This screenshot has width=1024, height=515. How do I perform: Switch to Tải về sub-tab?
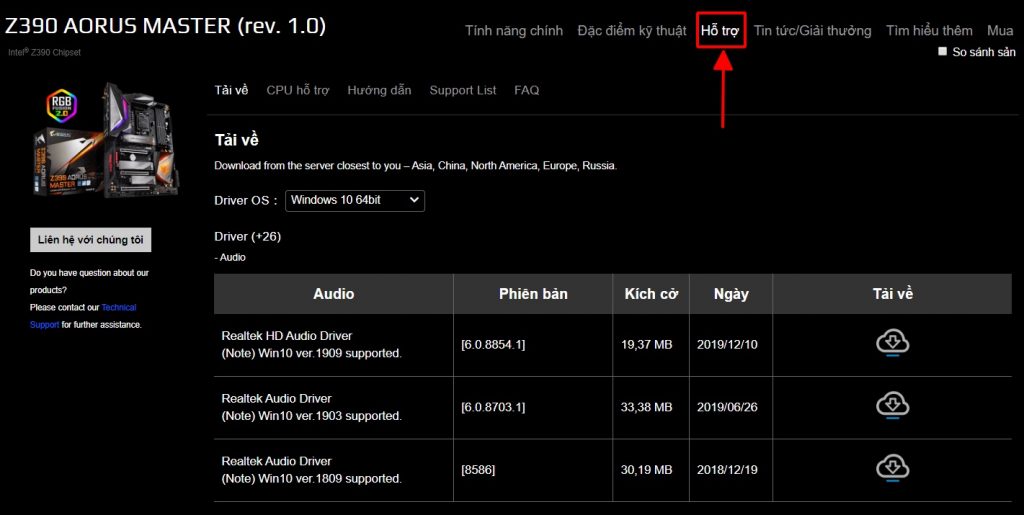pos(231,90)
